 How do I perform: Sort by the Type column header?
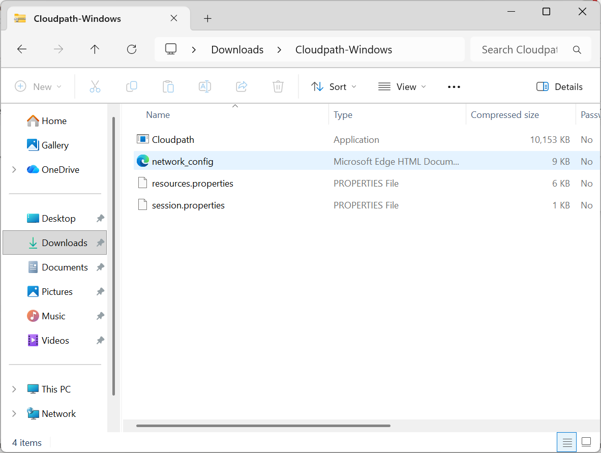(343, 115)
